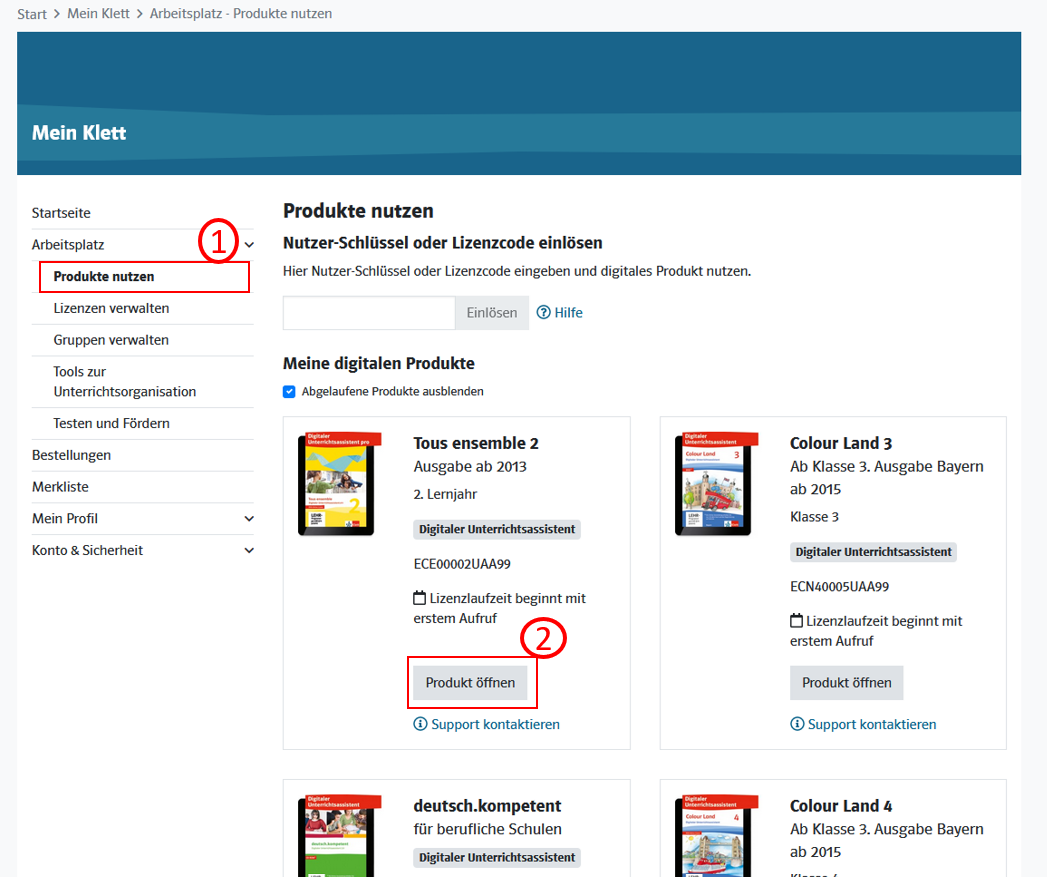Click the license code input field
The width and height of the screenshot is (1047, 877).
click(x=369, y=313)
